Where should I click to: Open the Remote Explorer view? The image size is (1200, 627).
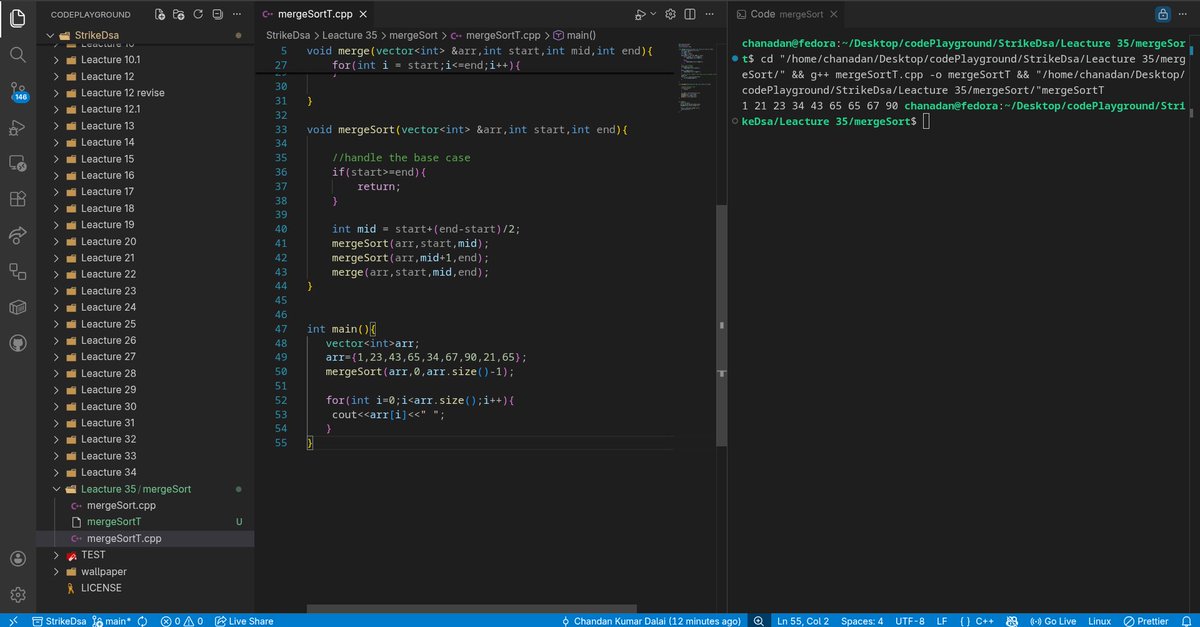pyautogui.click(x=17, y=163)
